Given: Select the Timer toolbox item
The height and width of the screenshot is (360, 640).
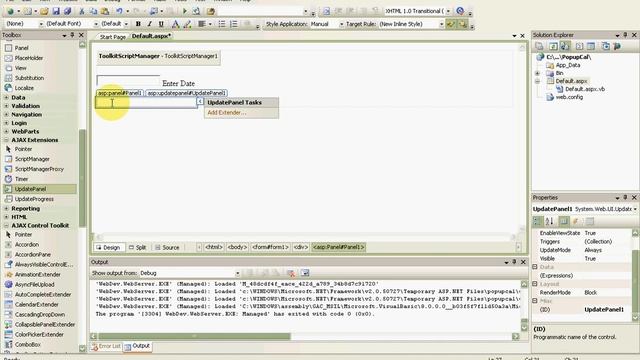Looking at the screenshot, I should (x=21, y=179).
